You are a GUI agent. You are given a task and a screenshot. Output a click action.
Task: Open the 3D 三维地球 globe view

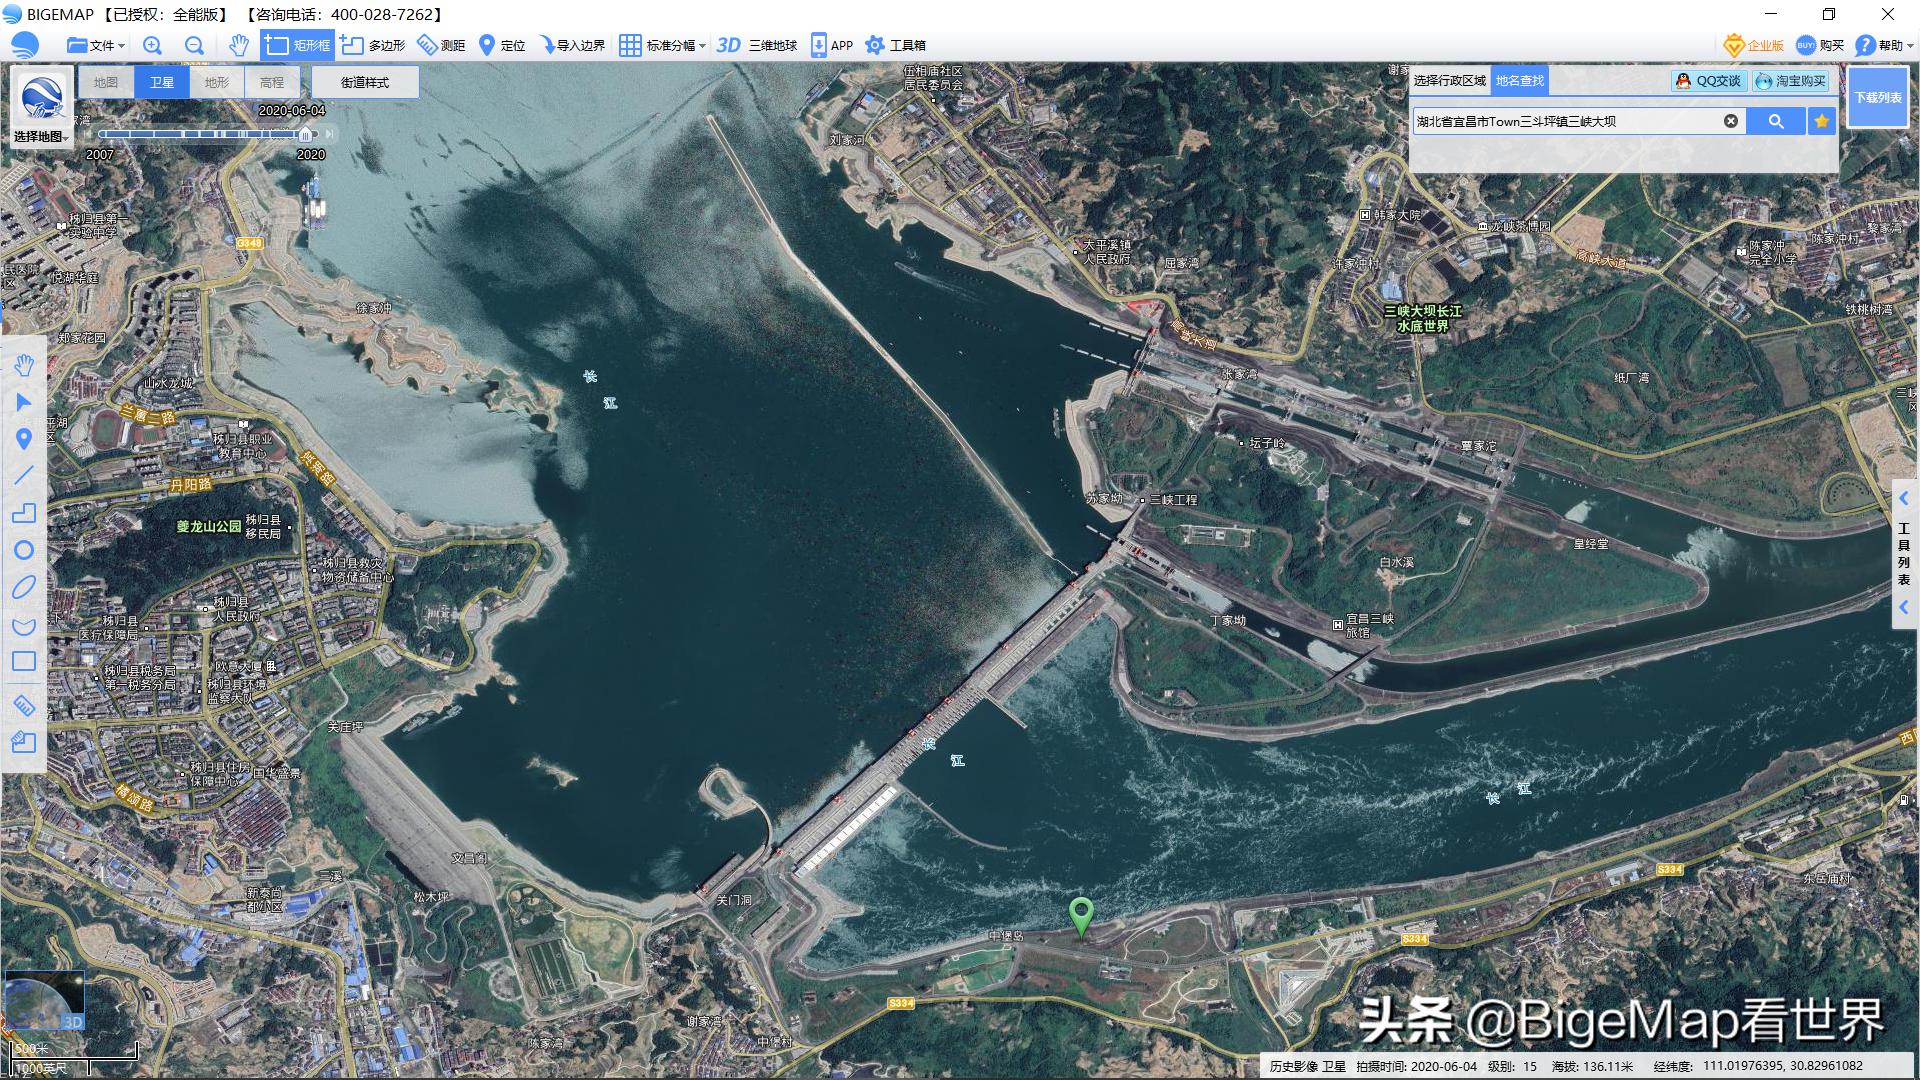click(757, 45)
